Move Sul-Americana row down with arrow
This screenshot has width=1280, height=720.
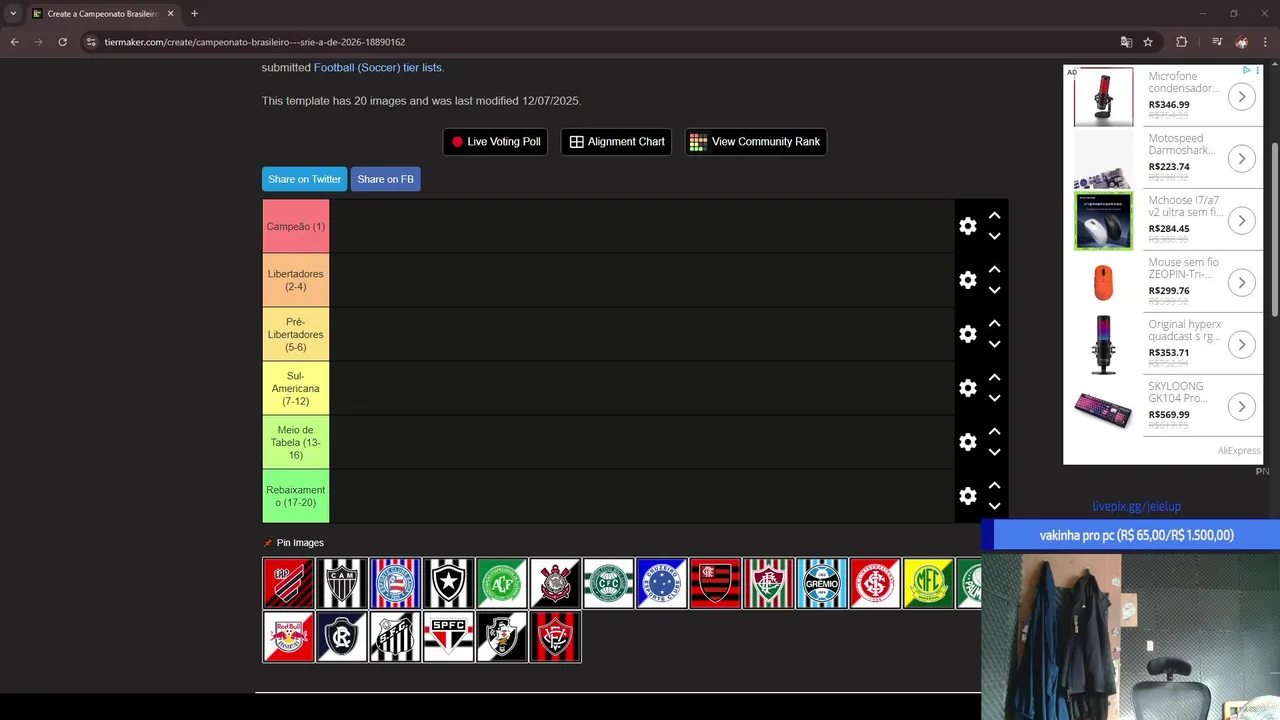click(x=994, y=399)
